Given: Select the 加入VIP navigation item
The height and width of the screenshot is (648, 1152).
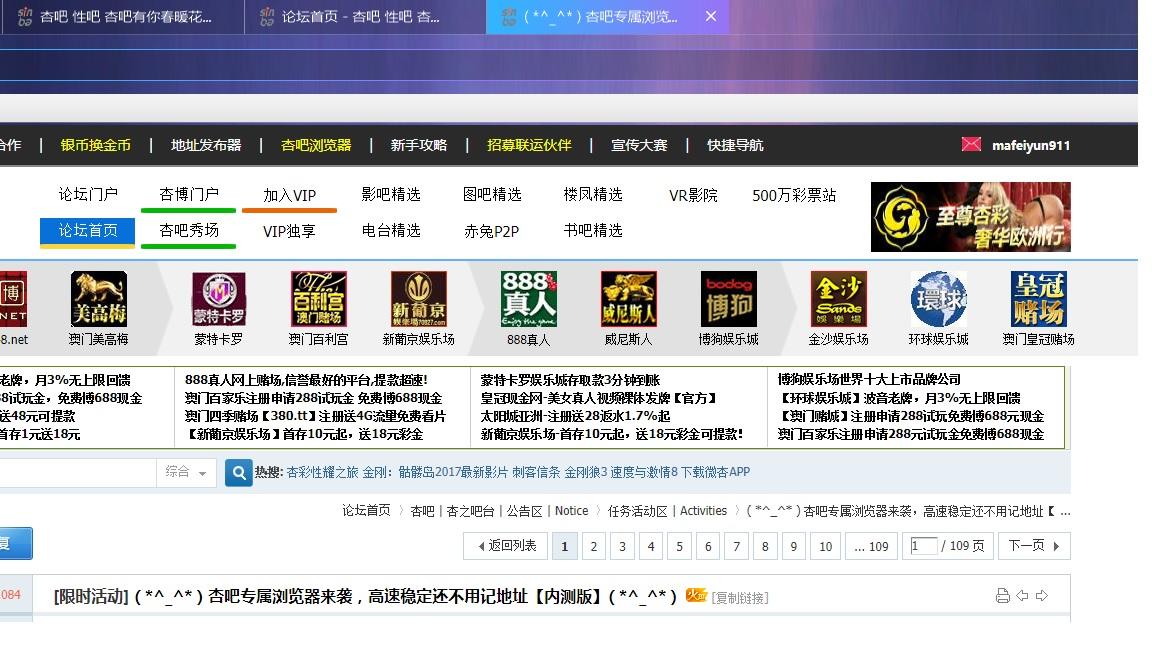Looking at the screenshot, I should [289, 195].
